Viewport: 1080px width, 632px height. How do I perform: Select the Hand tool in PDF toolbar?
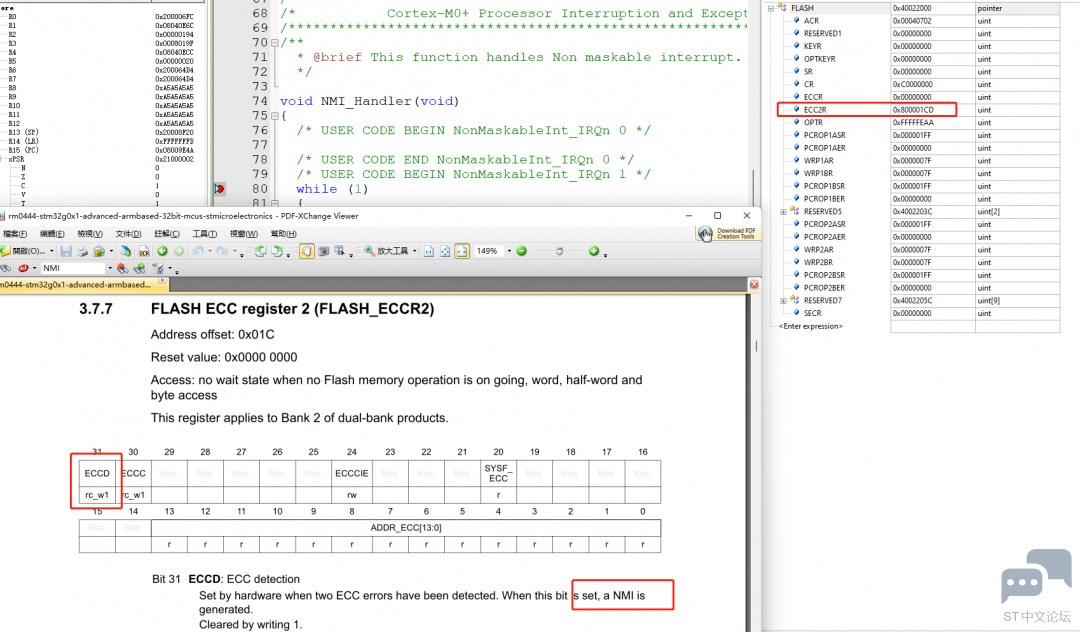click(307, 251)
